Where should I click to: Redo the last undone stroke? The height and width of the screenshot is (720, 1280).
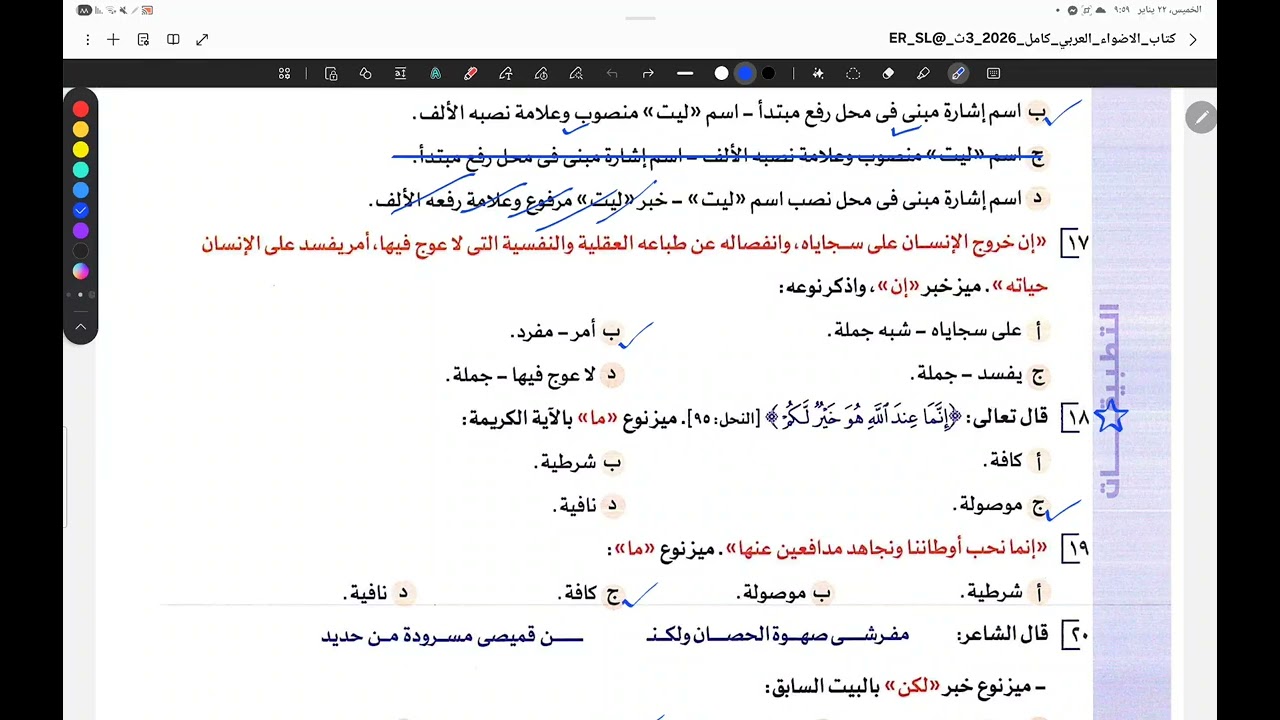pos(648,73)
